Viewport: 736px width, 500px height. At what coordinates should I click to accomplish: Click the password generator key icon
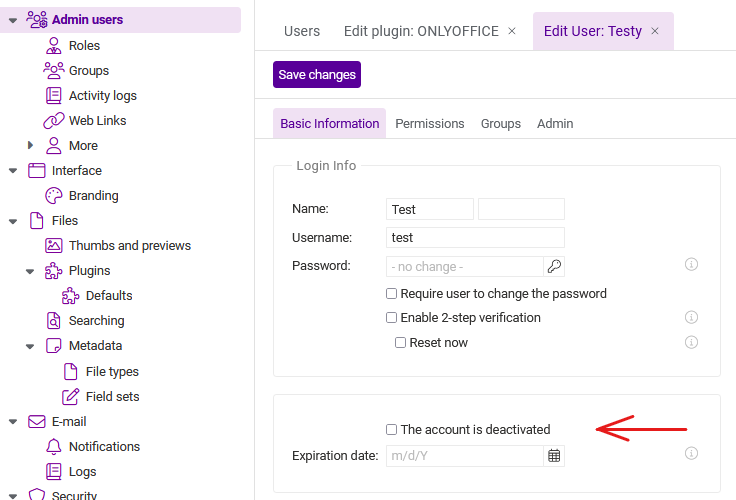[x=554, y=266]
